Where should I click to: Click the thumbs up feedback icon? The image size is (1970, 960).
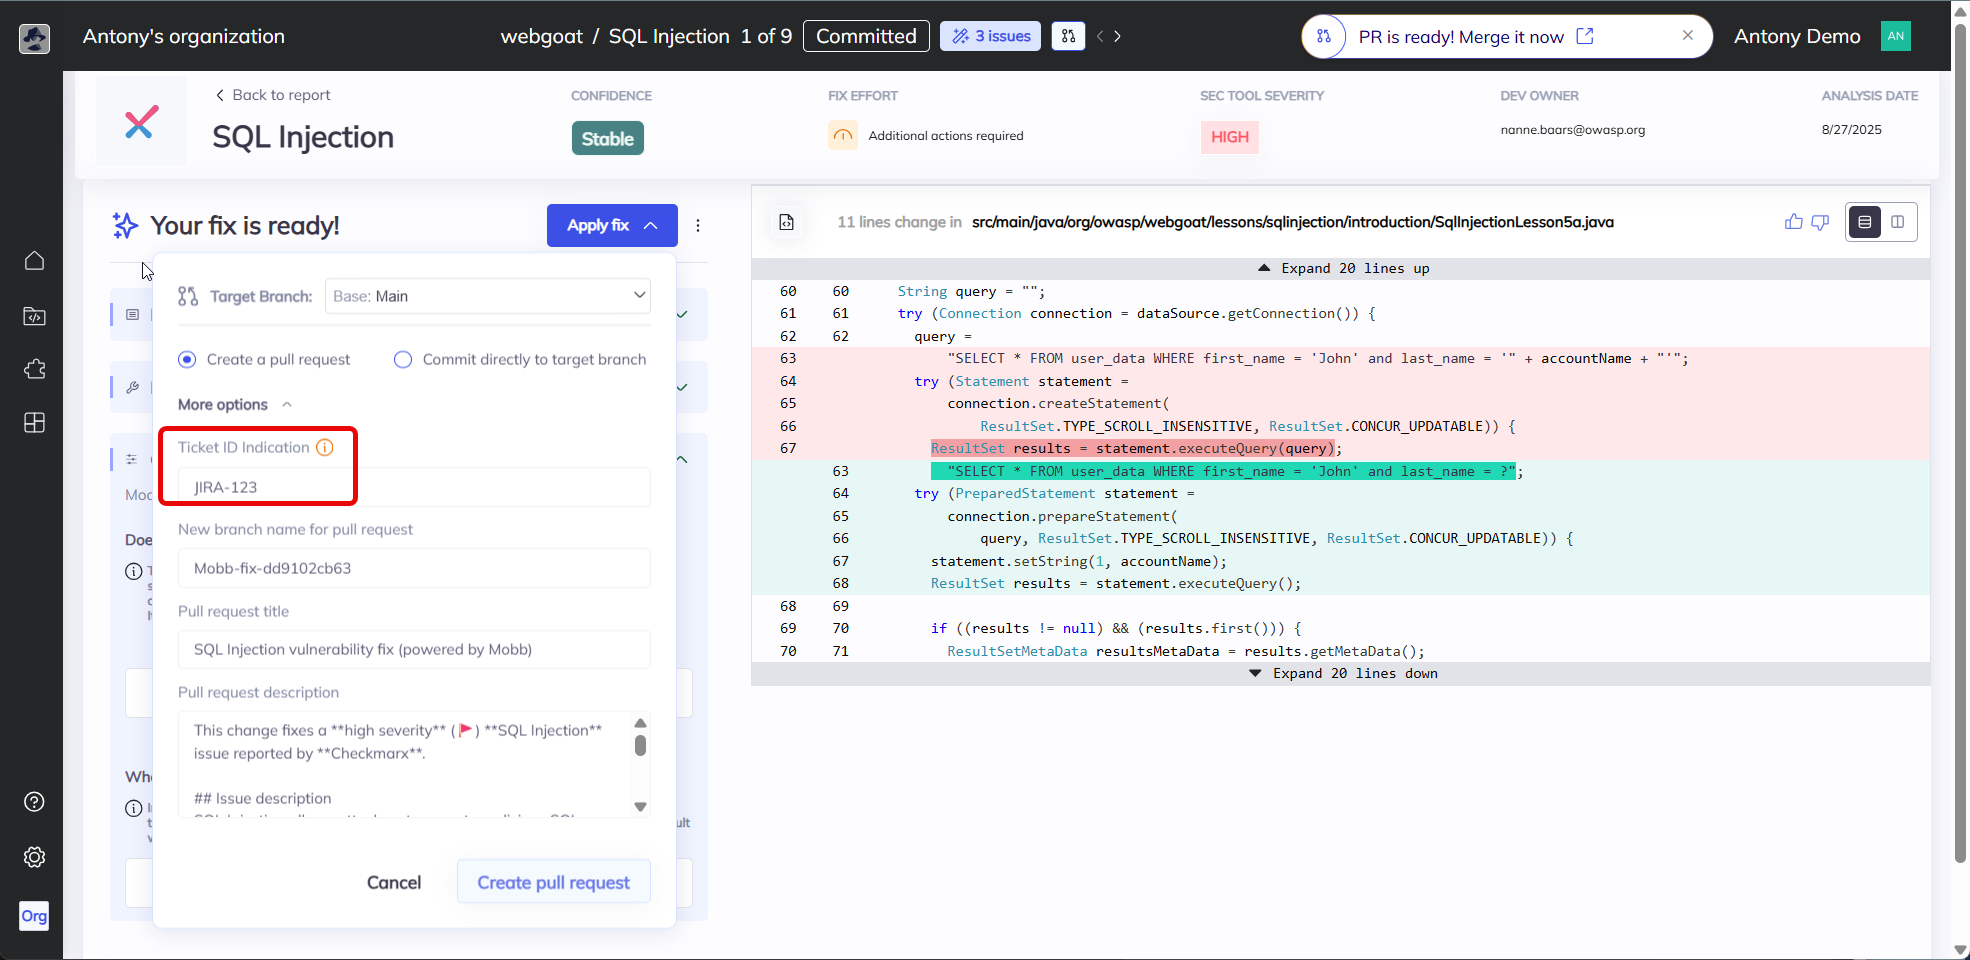[x=1793, y=222]
